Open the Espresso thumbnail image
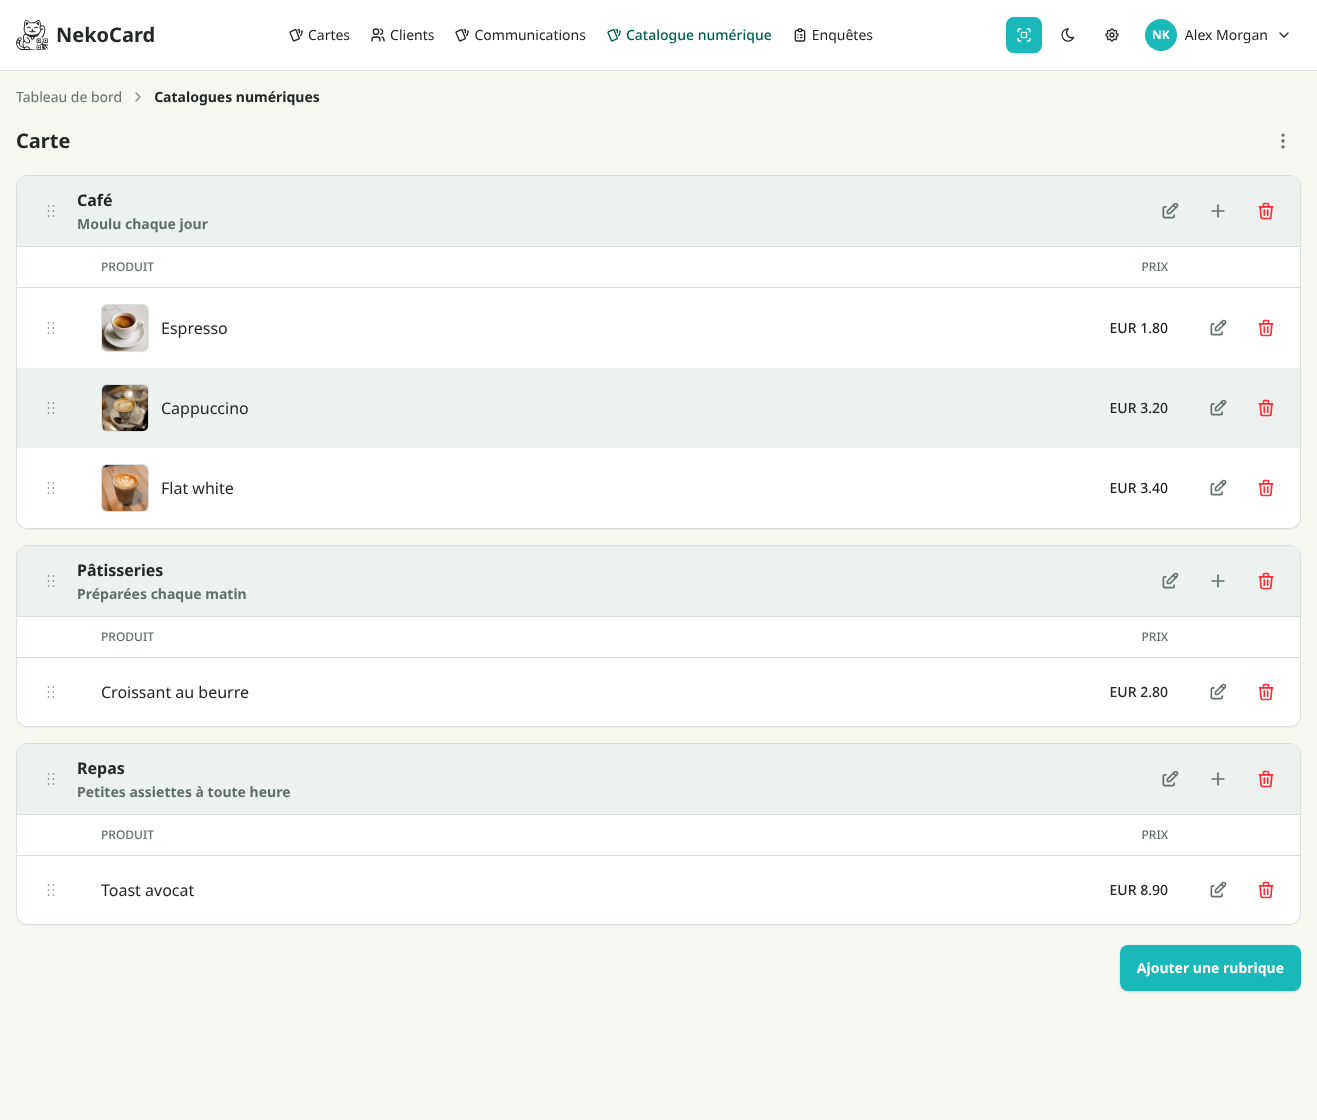 pos(125,328)
